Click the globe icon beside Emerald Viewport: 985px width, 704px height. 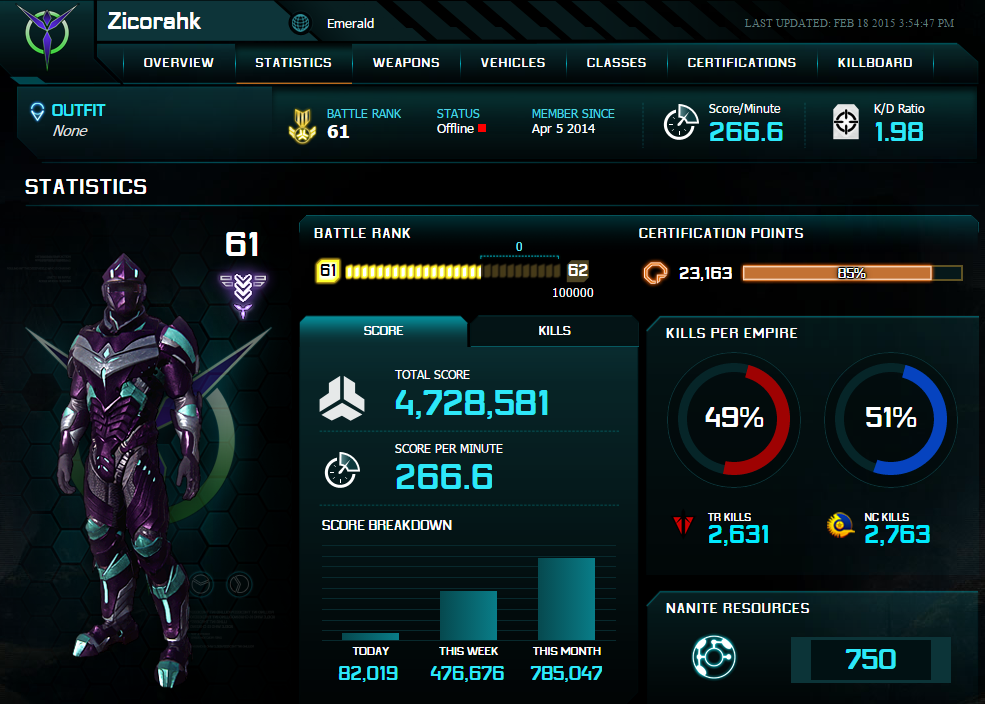click(301, 23)
